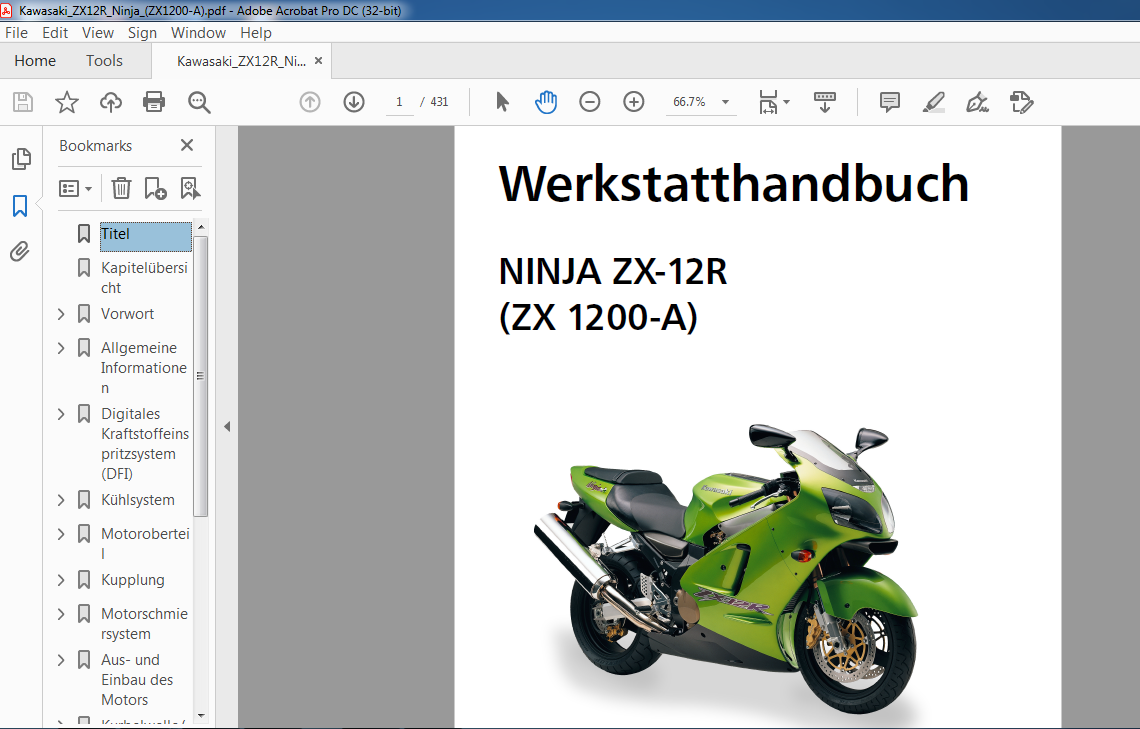The width and height of the screenshot is (1140, 729).
Task: Choose the Selection arrow tool
Action: tap(502, 102)
